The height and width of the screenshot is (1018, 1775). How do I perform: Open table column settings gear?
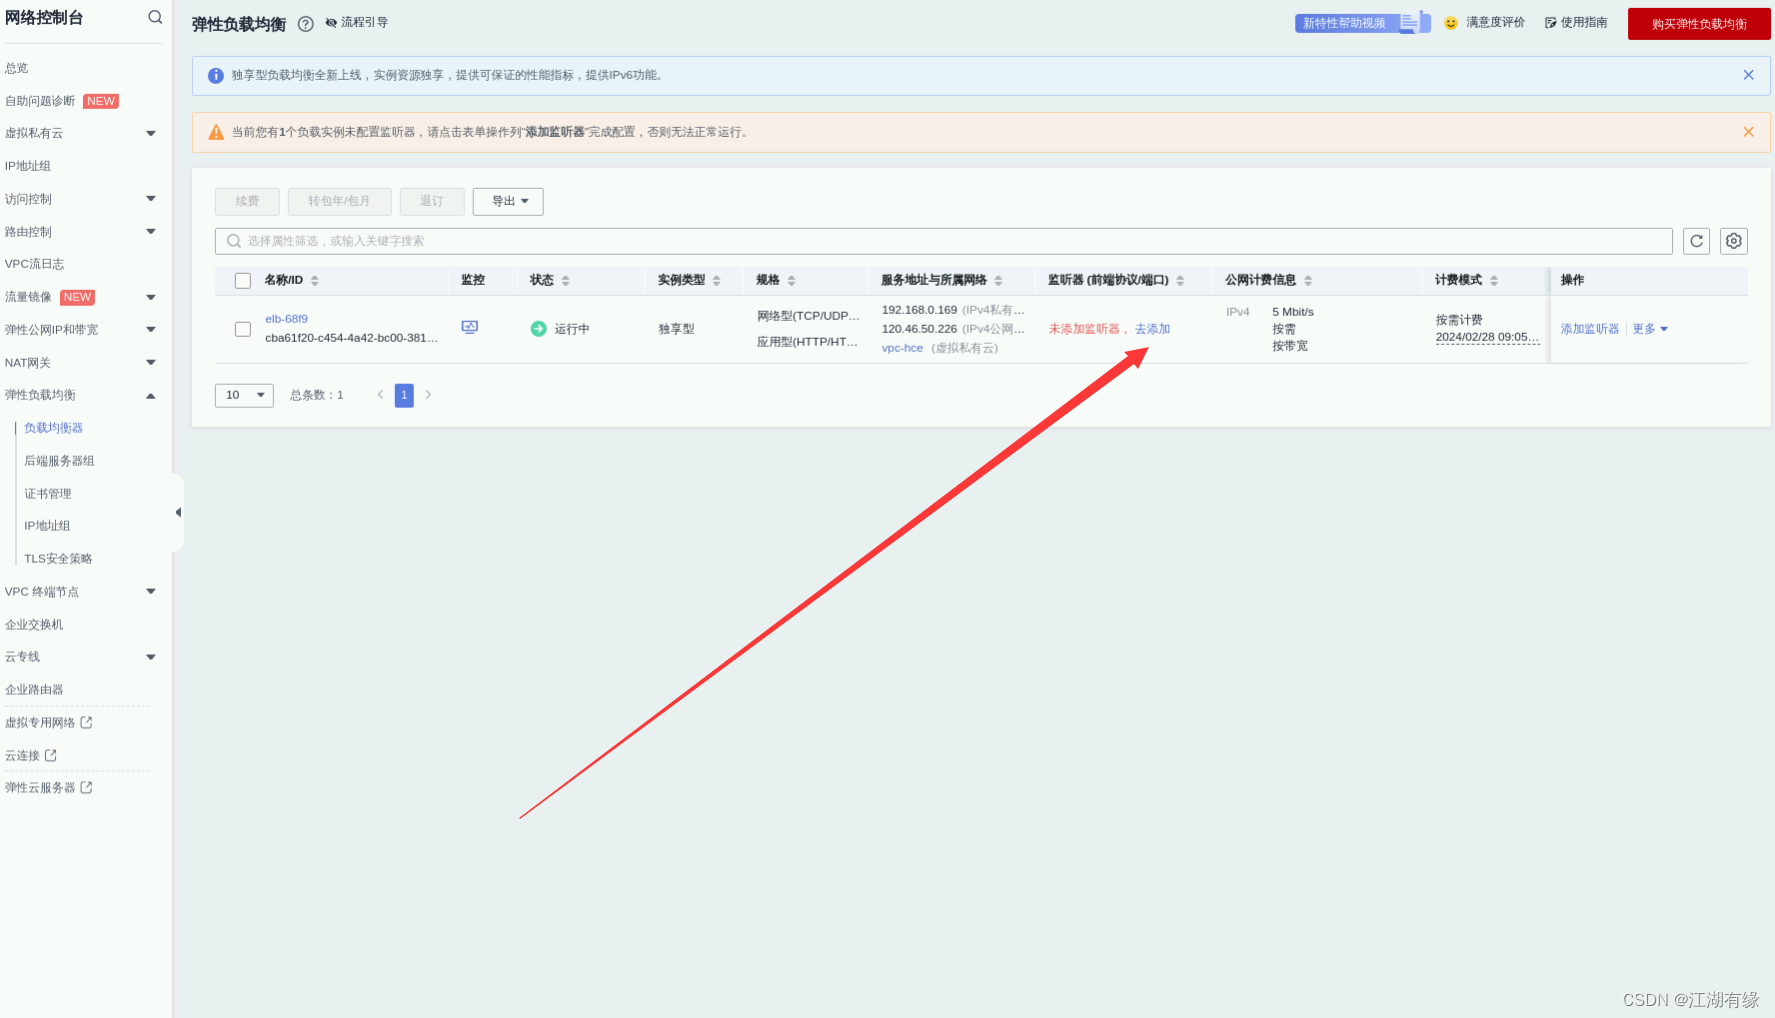click(x=1734, y=241)
